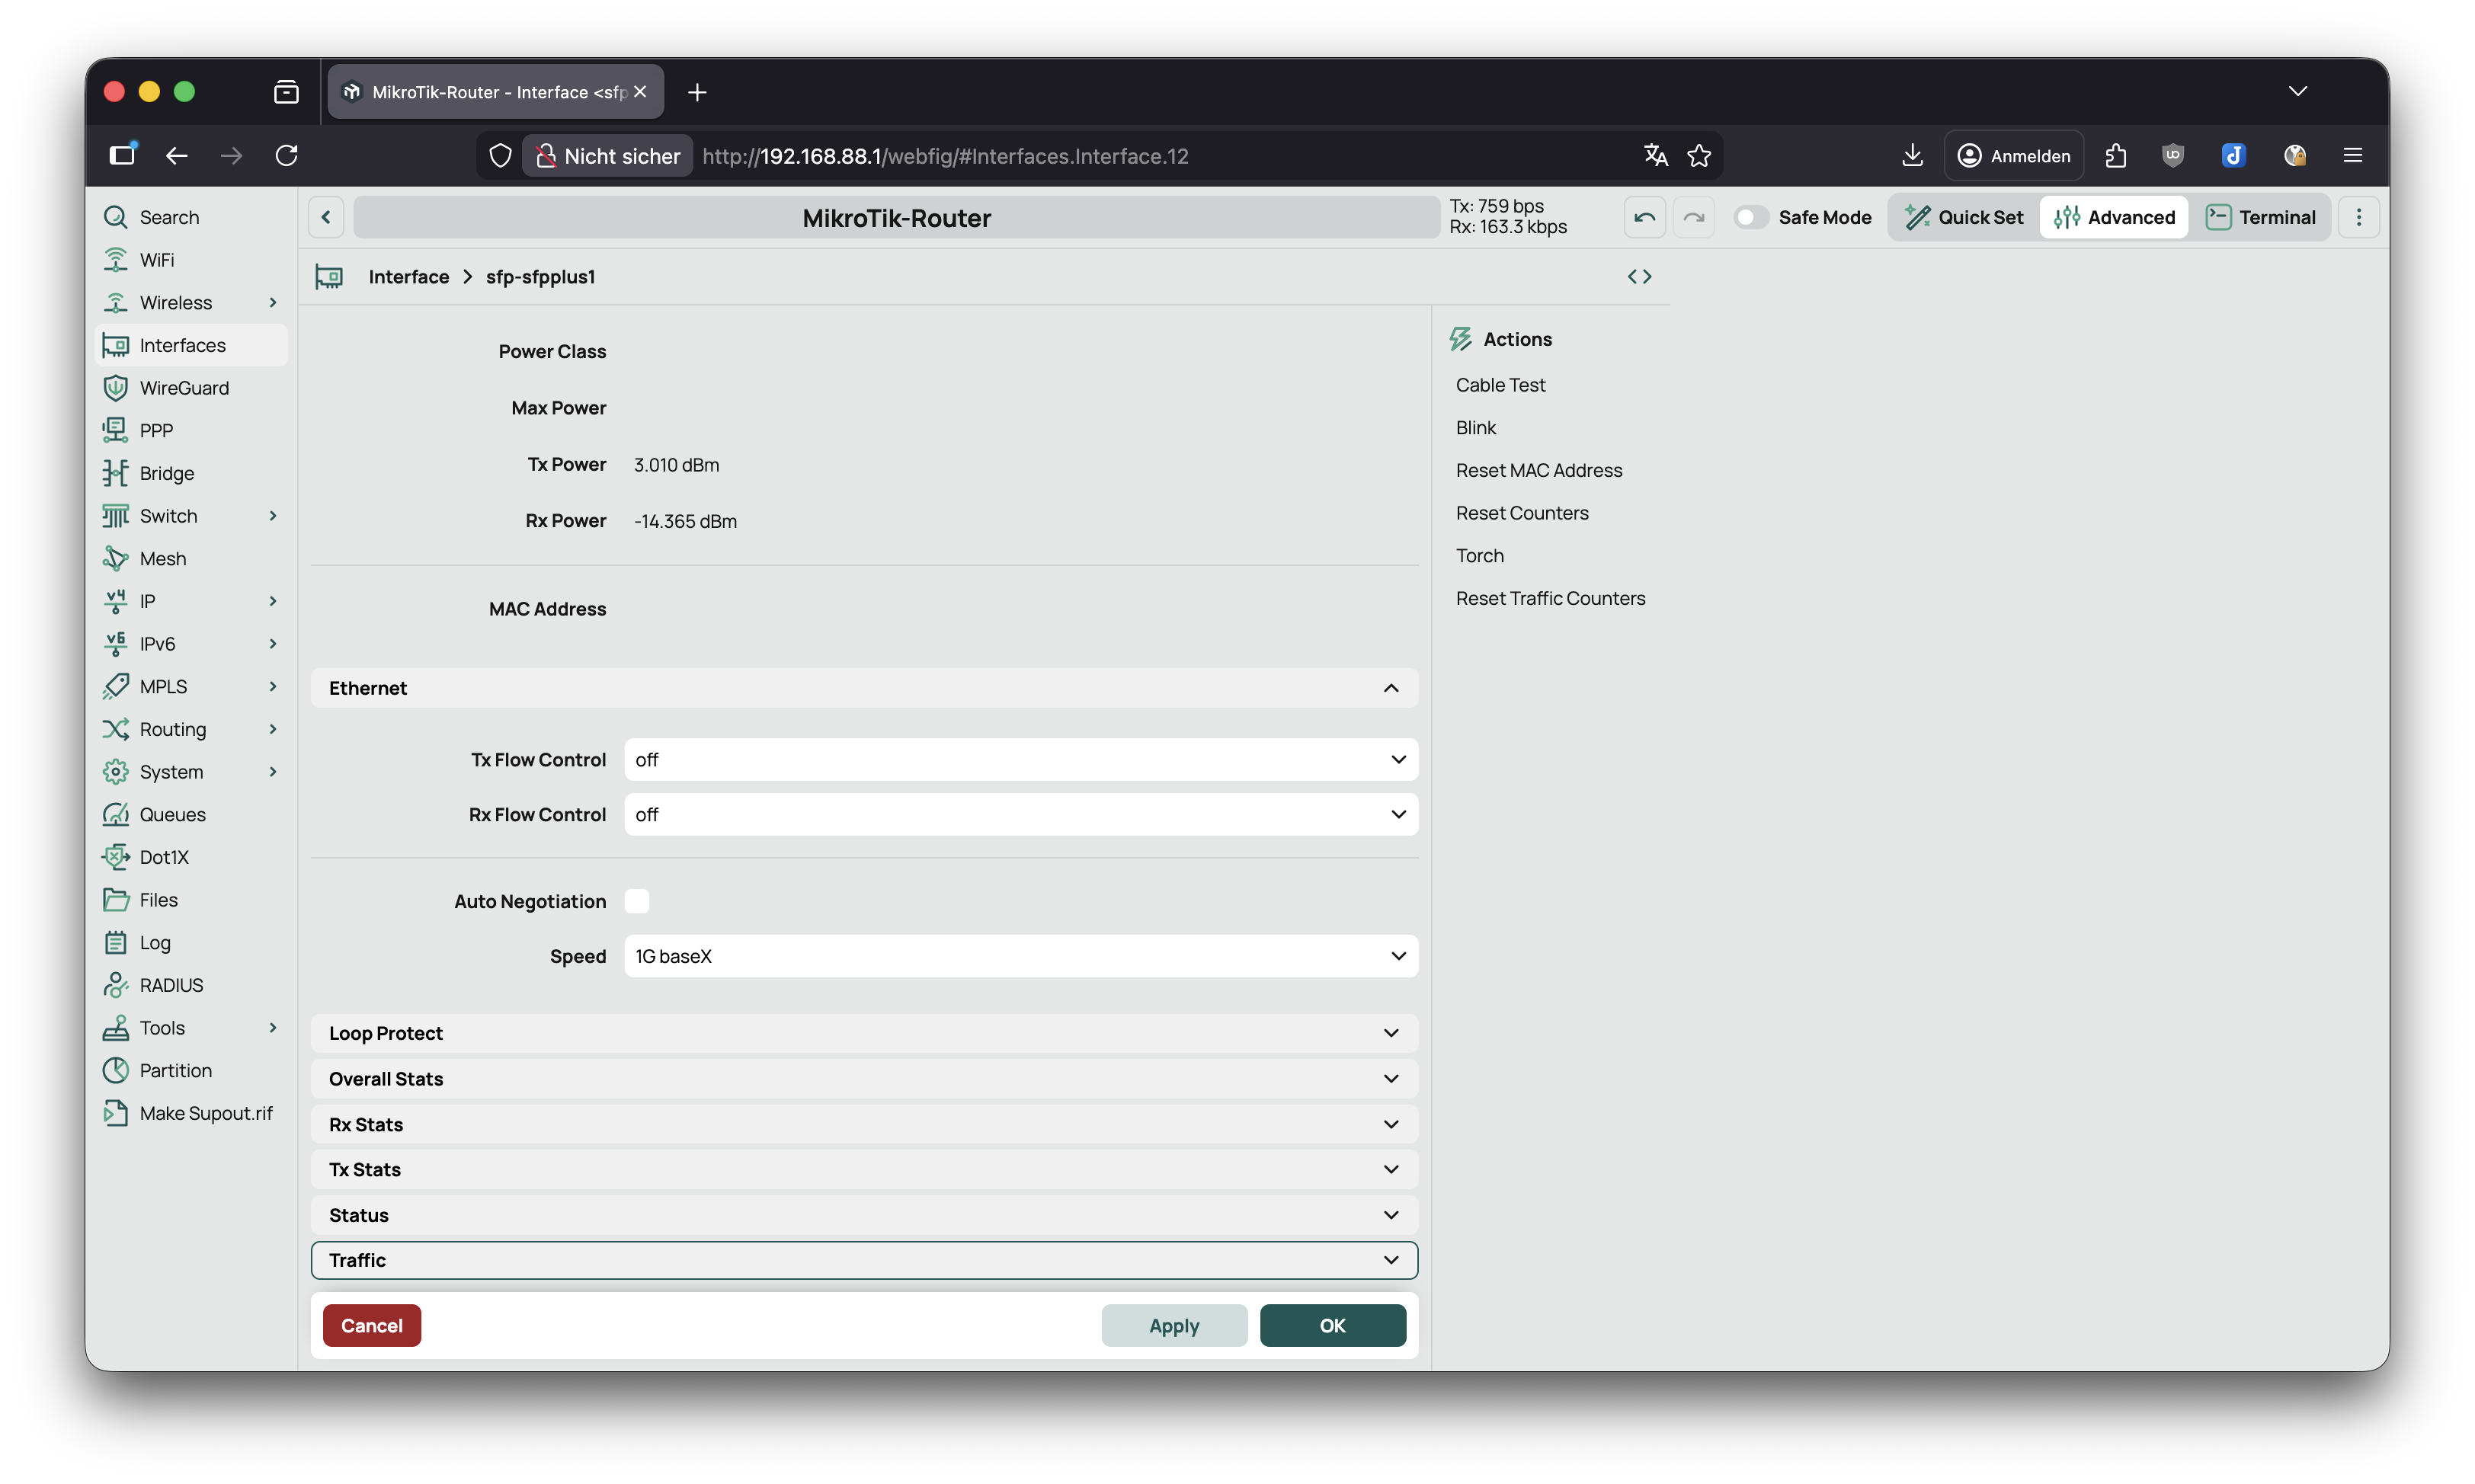2475x1484 pixels.
Task: Collapse the Ethernet section
Action: [x=864, y=688]
